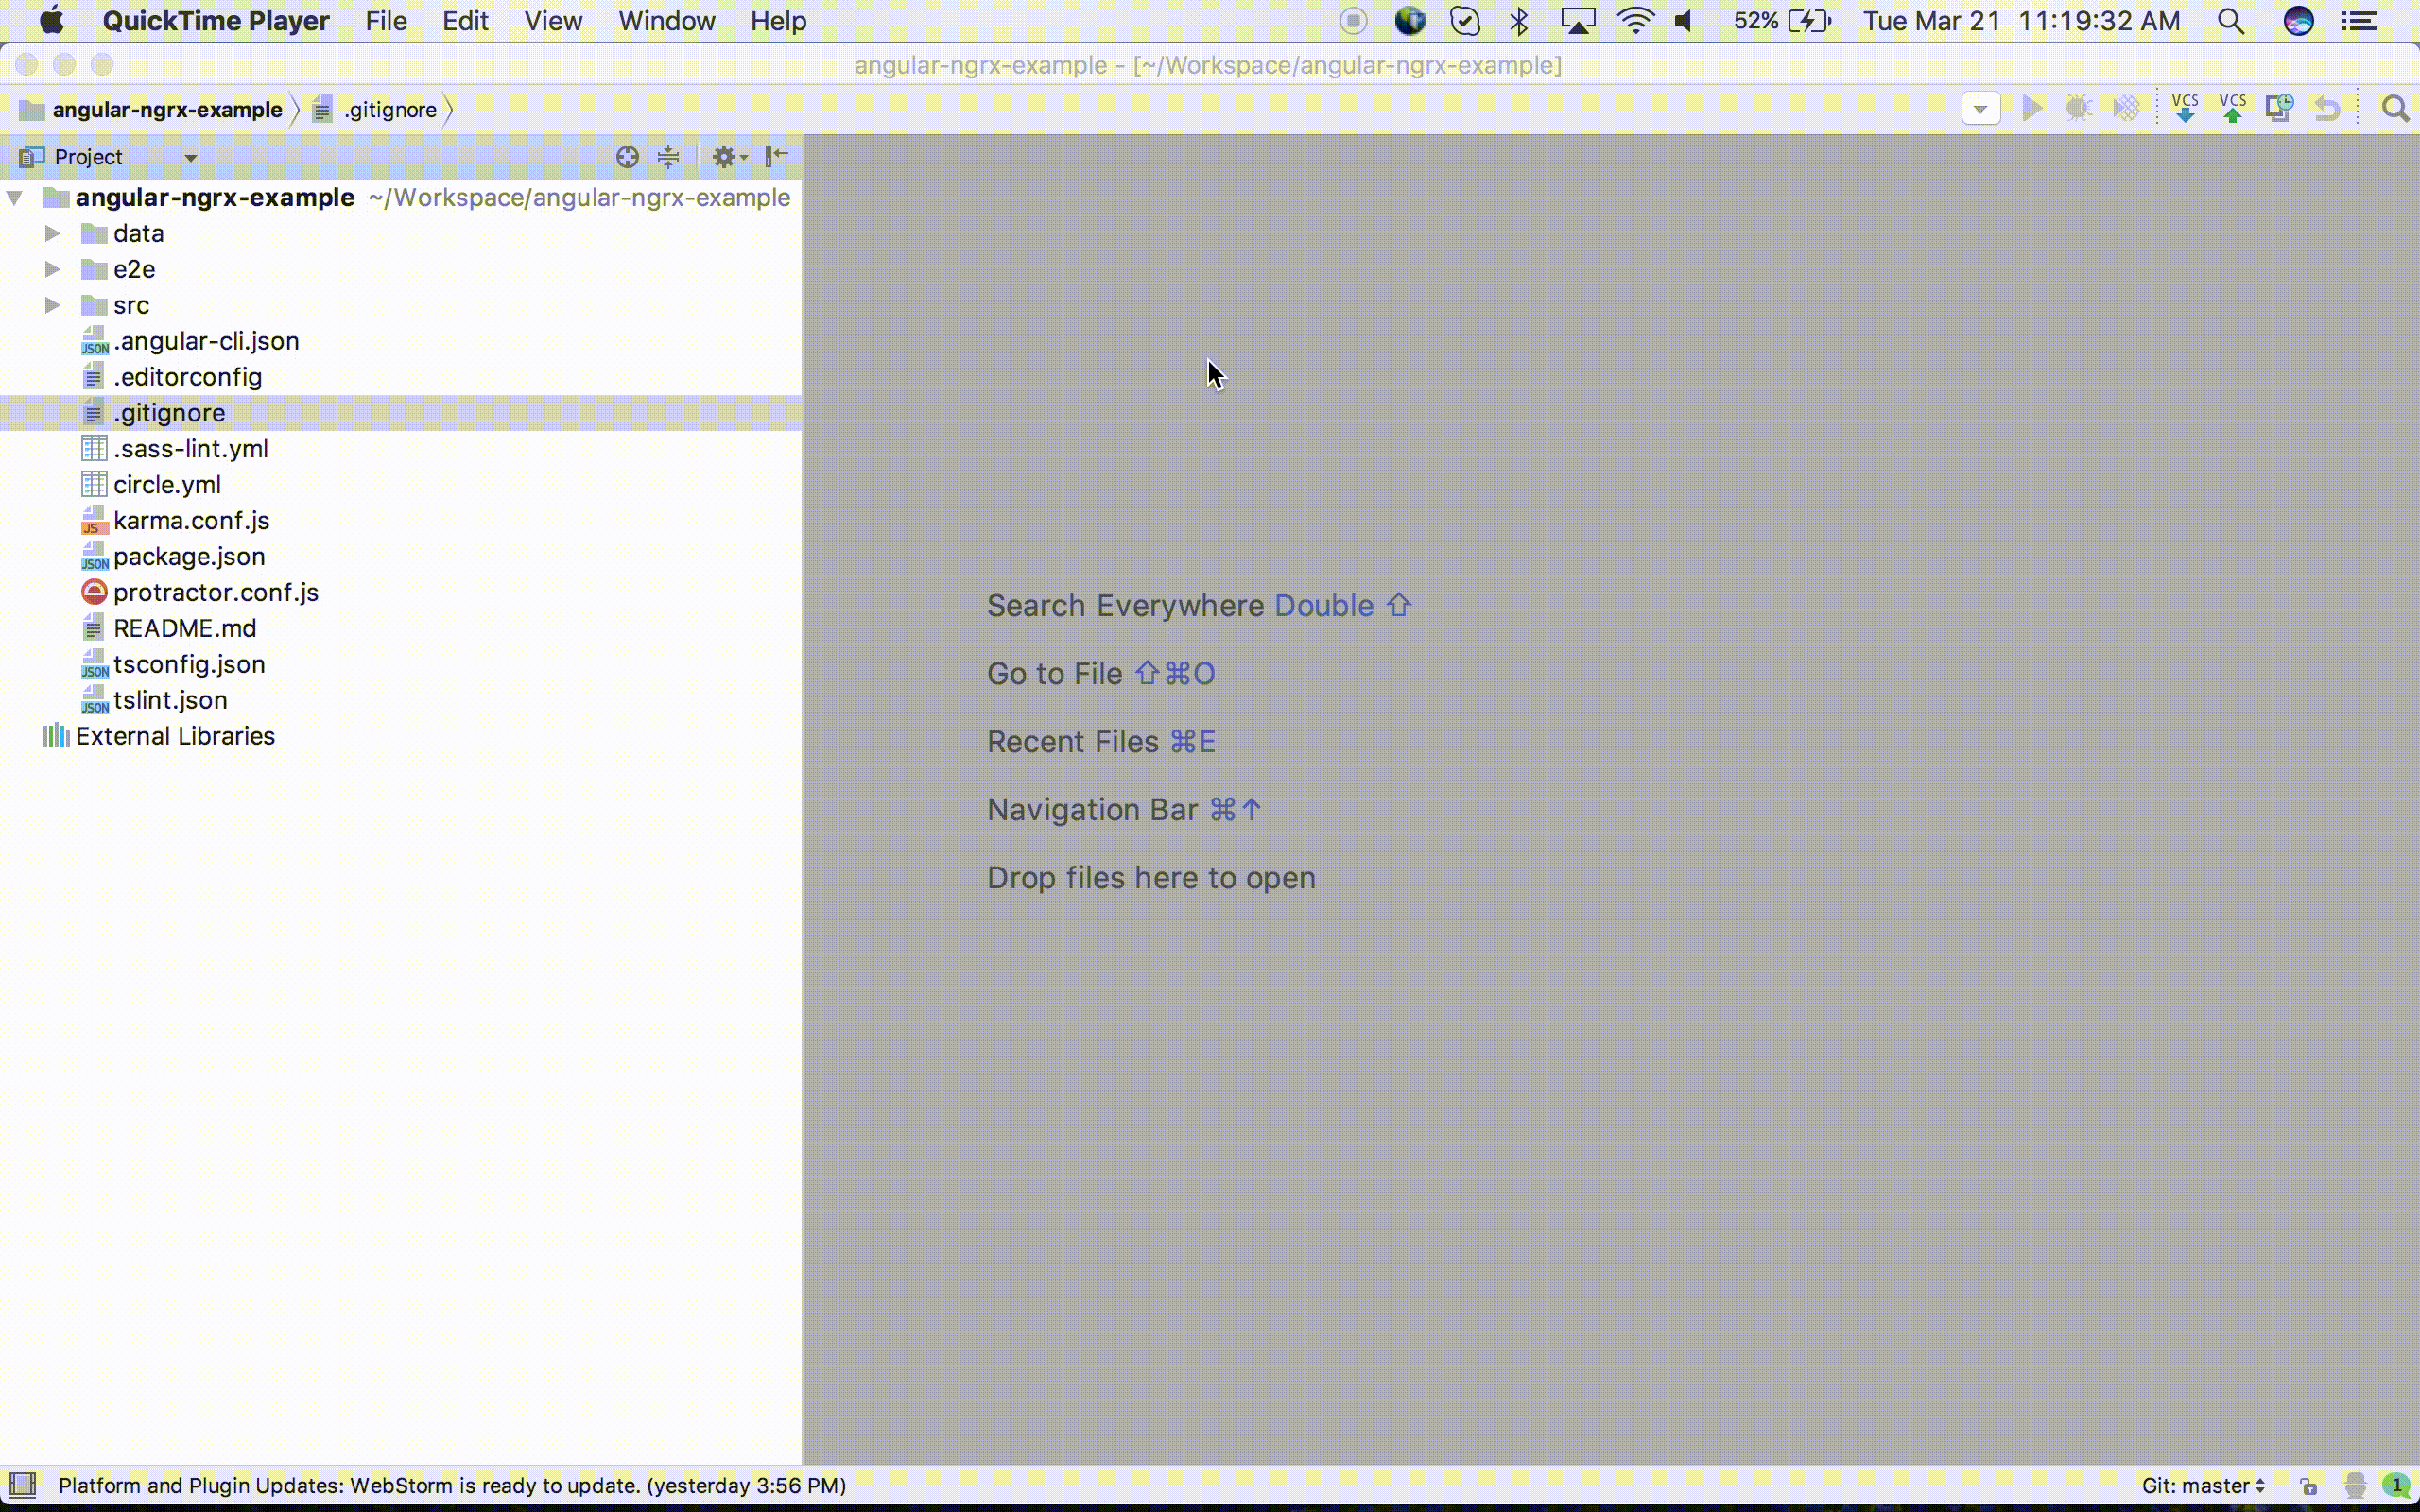Click the VCS icon in top-right toolbar
This screenshot has width=2420, height=1512.
2185,108
